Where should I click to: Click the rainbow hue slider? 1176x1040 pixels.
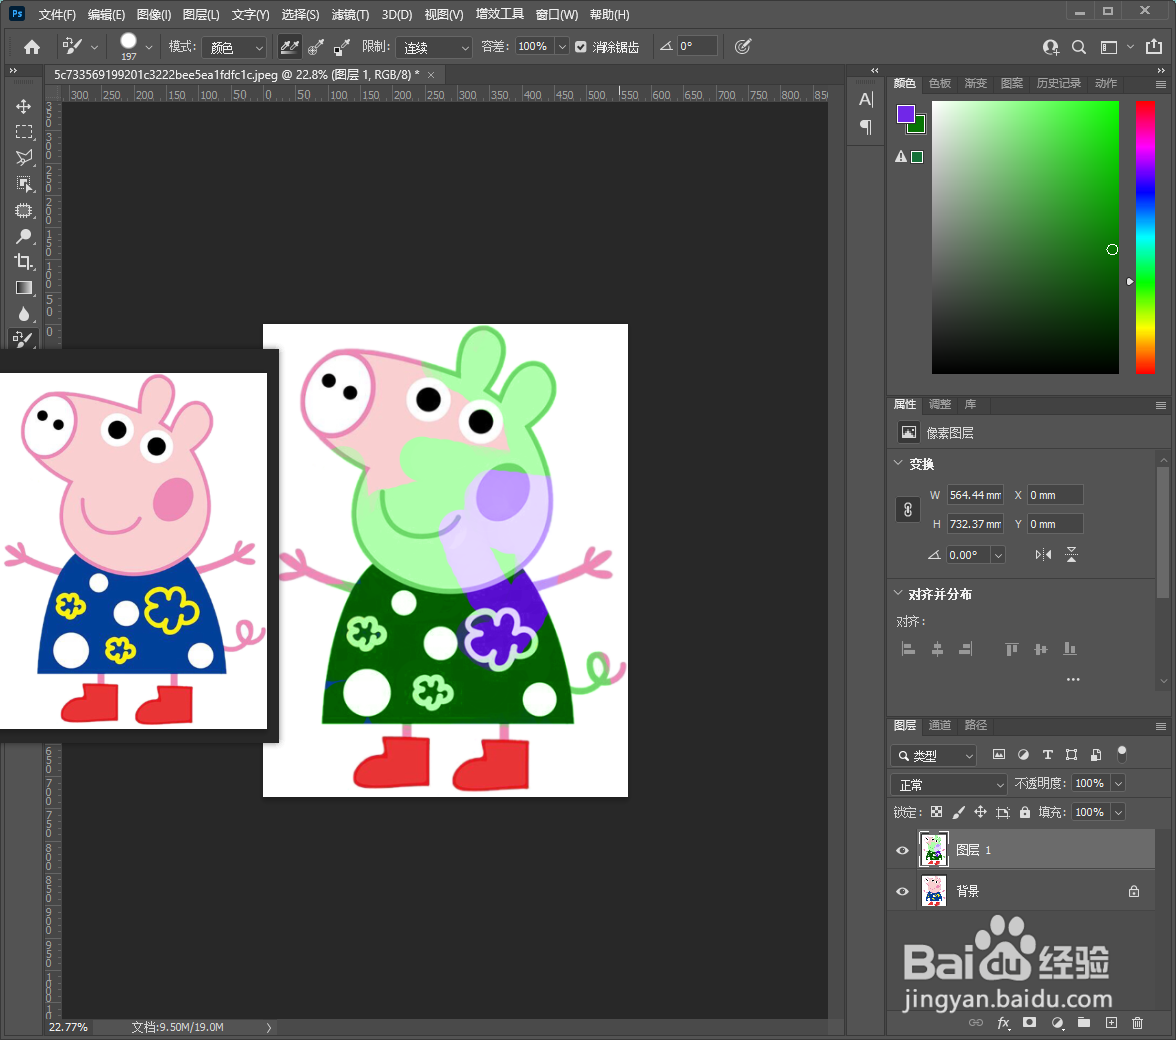coord(1145,237)
